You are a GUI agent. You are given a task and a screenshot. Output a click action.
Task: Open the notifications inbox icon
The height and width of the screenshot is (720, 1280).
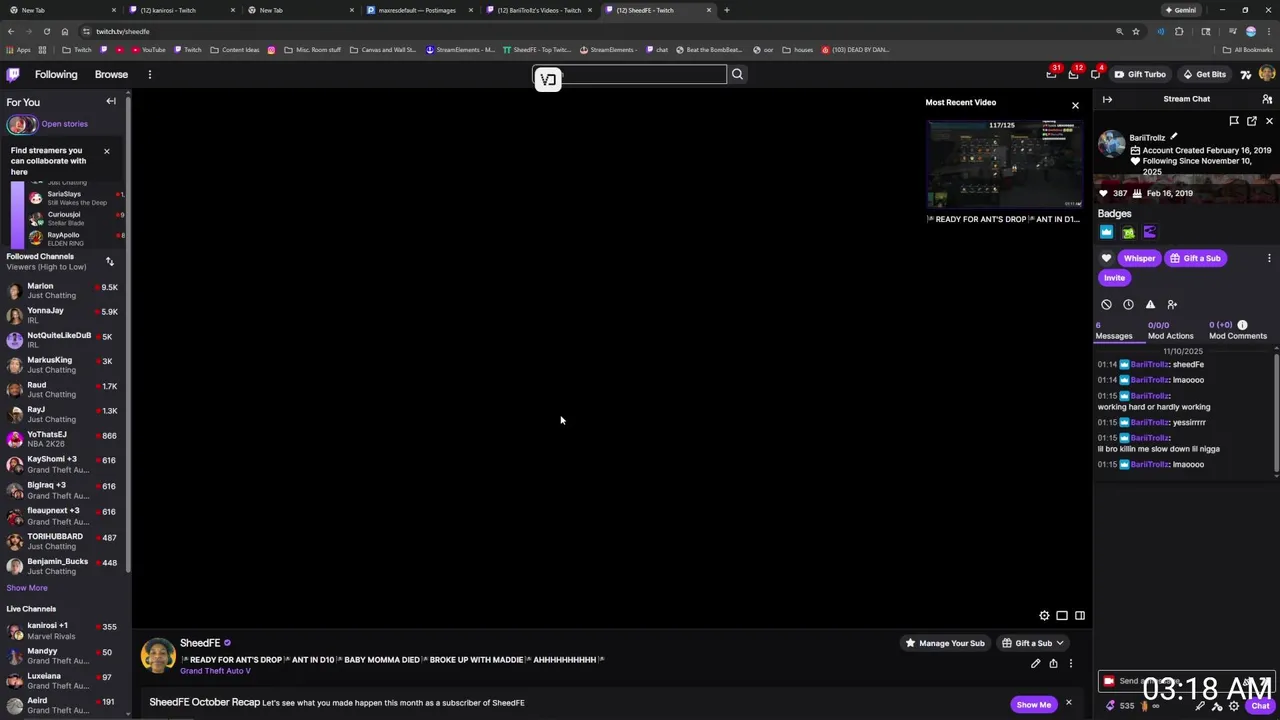(x=1073, y=74)
